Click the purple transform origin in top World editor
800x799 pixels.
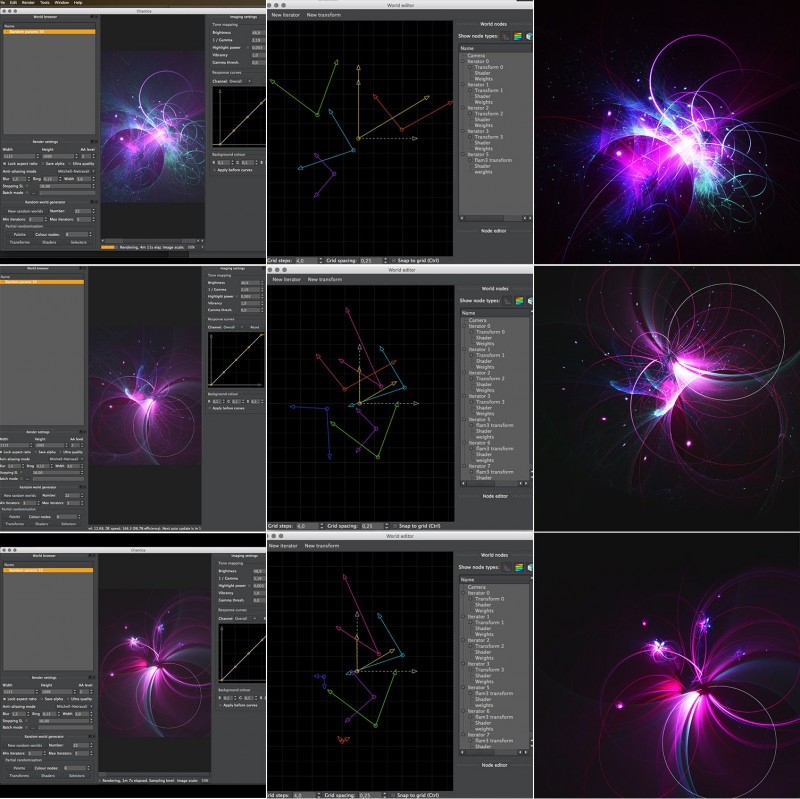pyautogui.click(x=334, y=174)
